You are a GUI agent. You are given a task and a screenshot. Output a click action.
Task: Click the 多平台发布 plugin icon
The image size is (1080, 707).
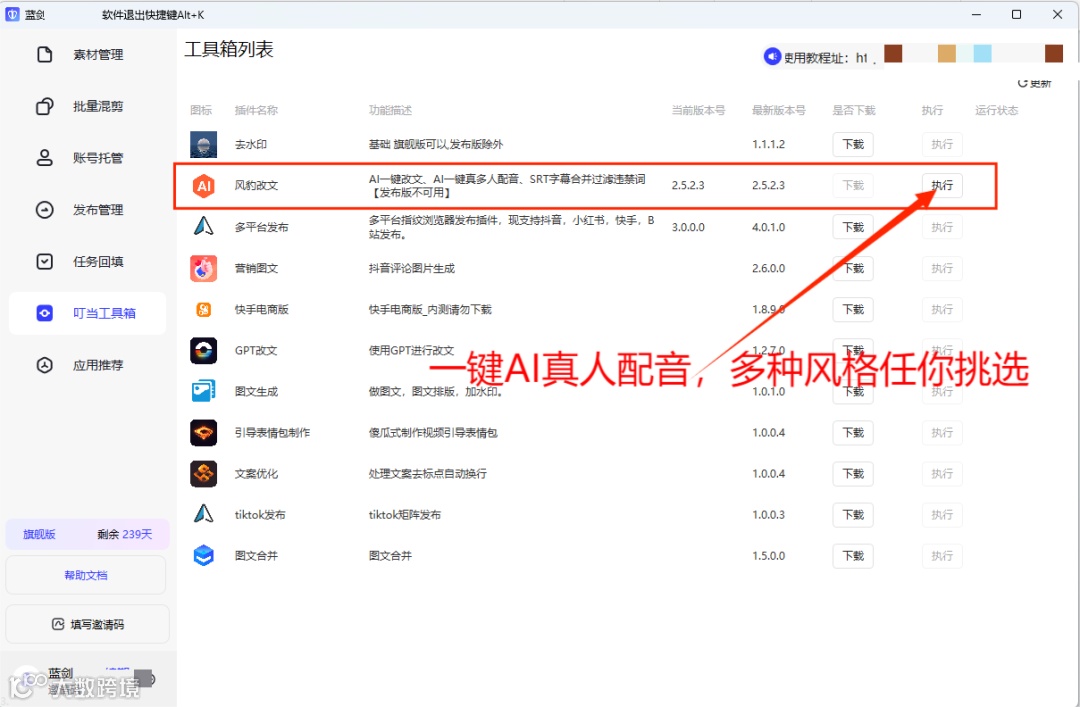point(203,226)
